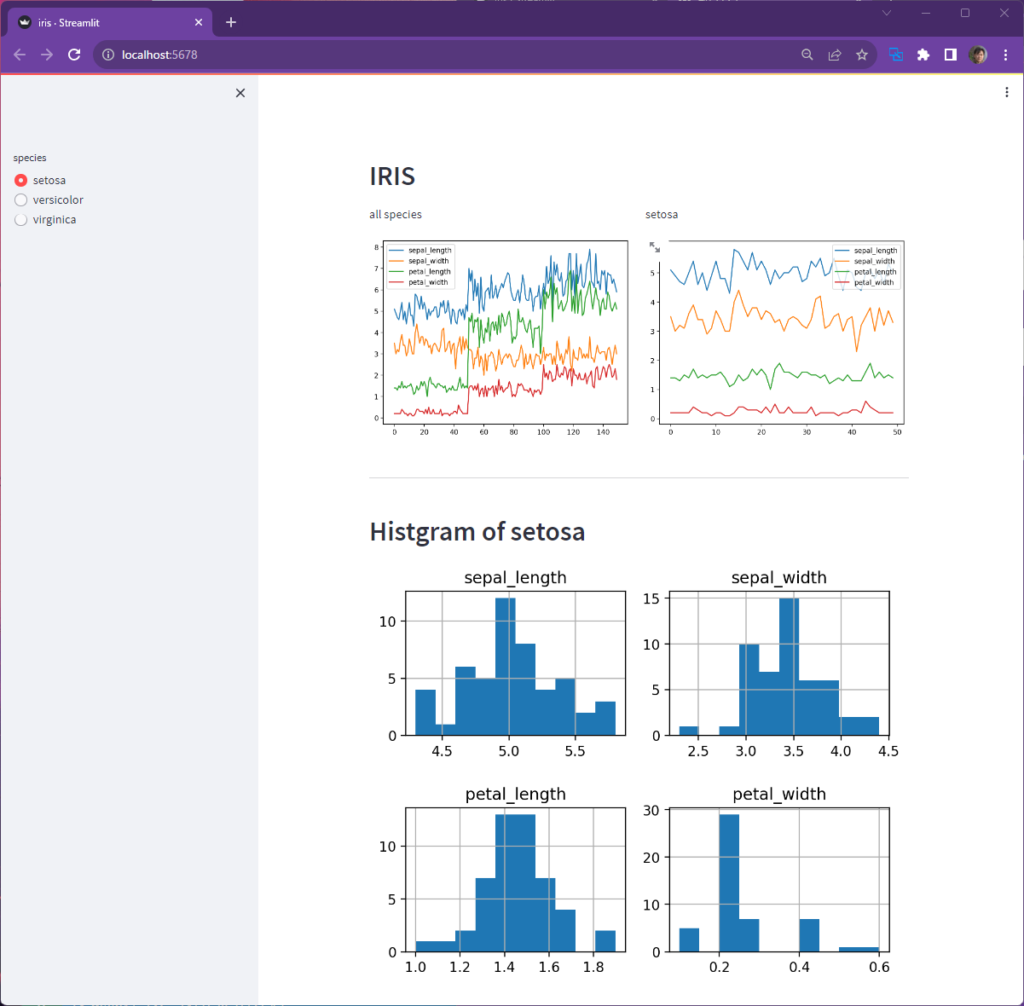Toggle the browser side panel
1024x1006 pixels.
(951, 55)
